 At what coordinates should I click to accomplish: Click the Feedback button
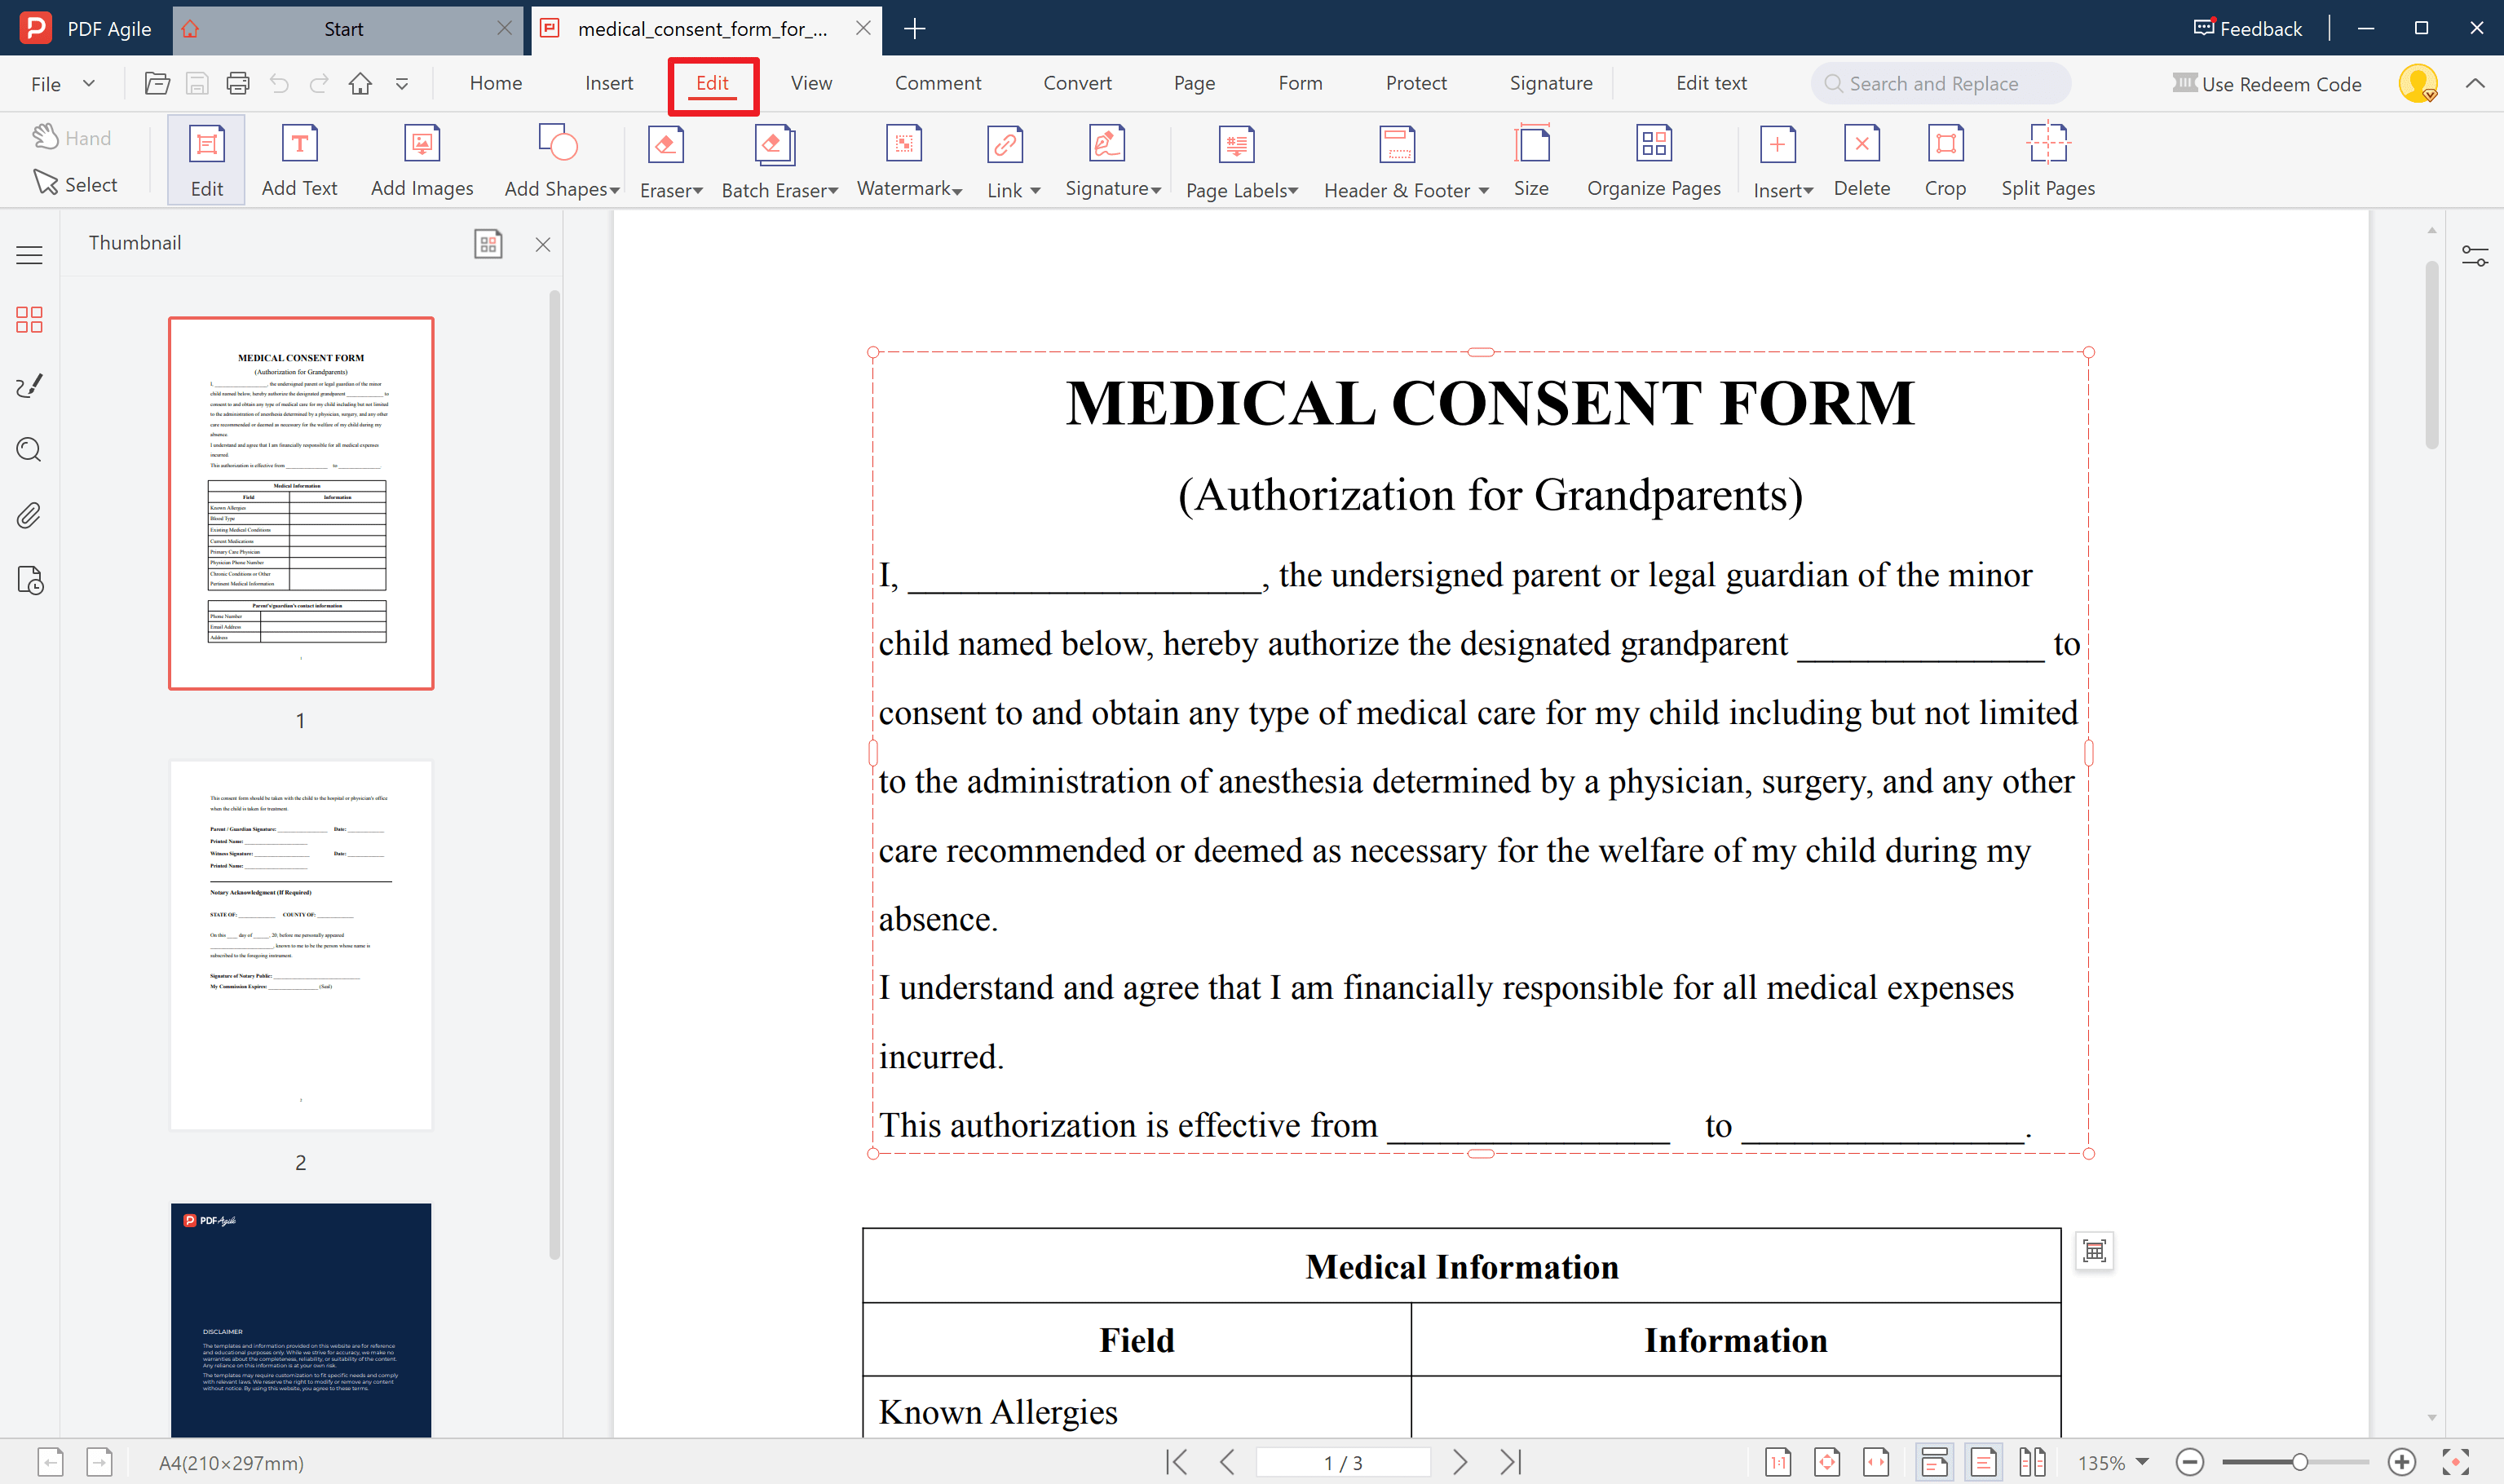pyautogui.click(x=2247, y=28)
